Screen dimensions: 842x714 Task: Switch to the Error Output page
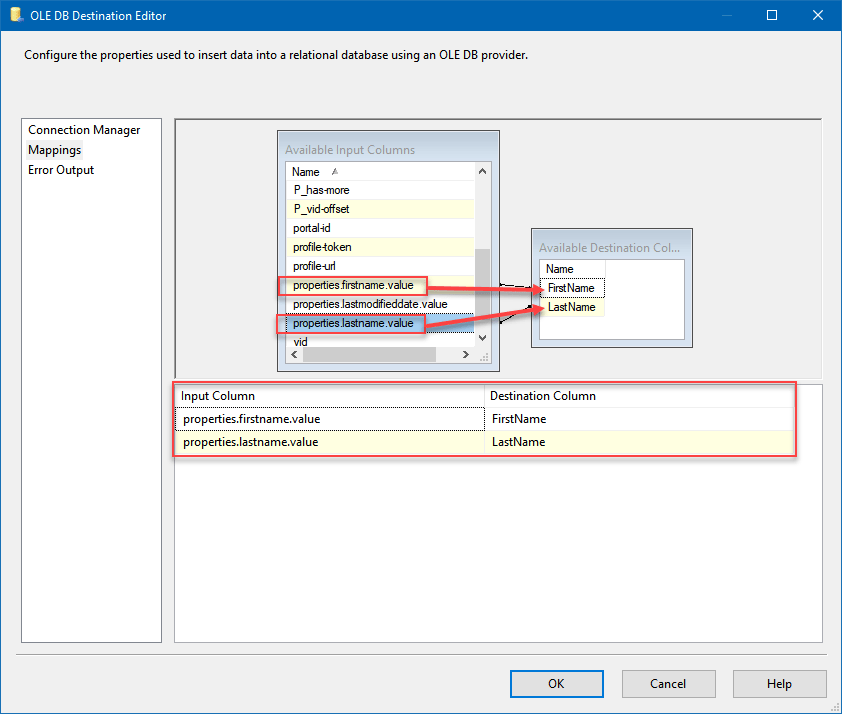(x=59, y=169)
